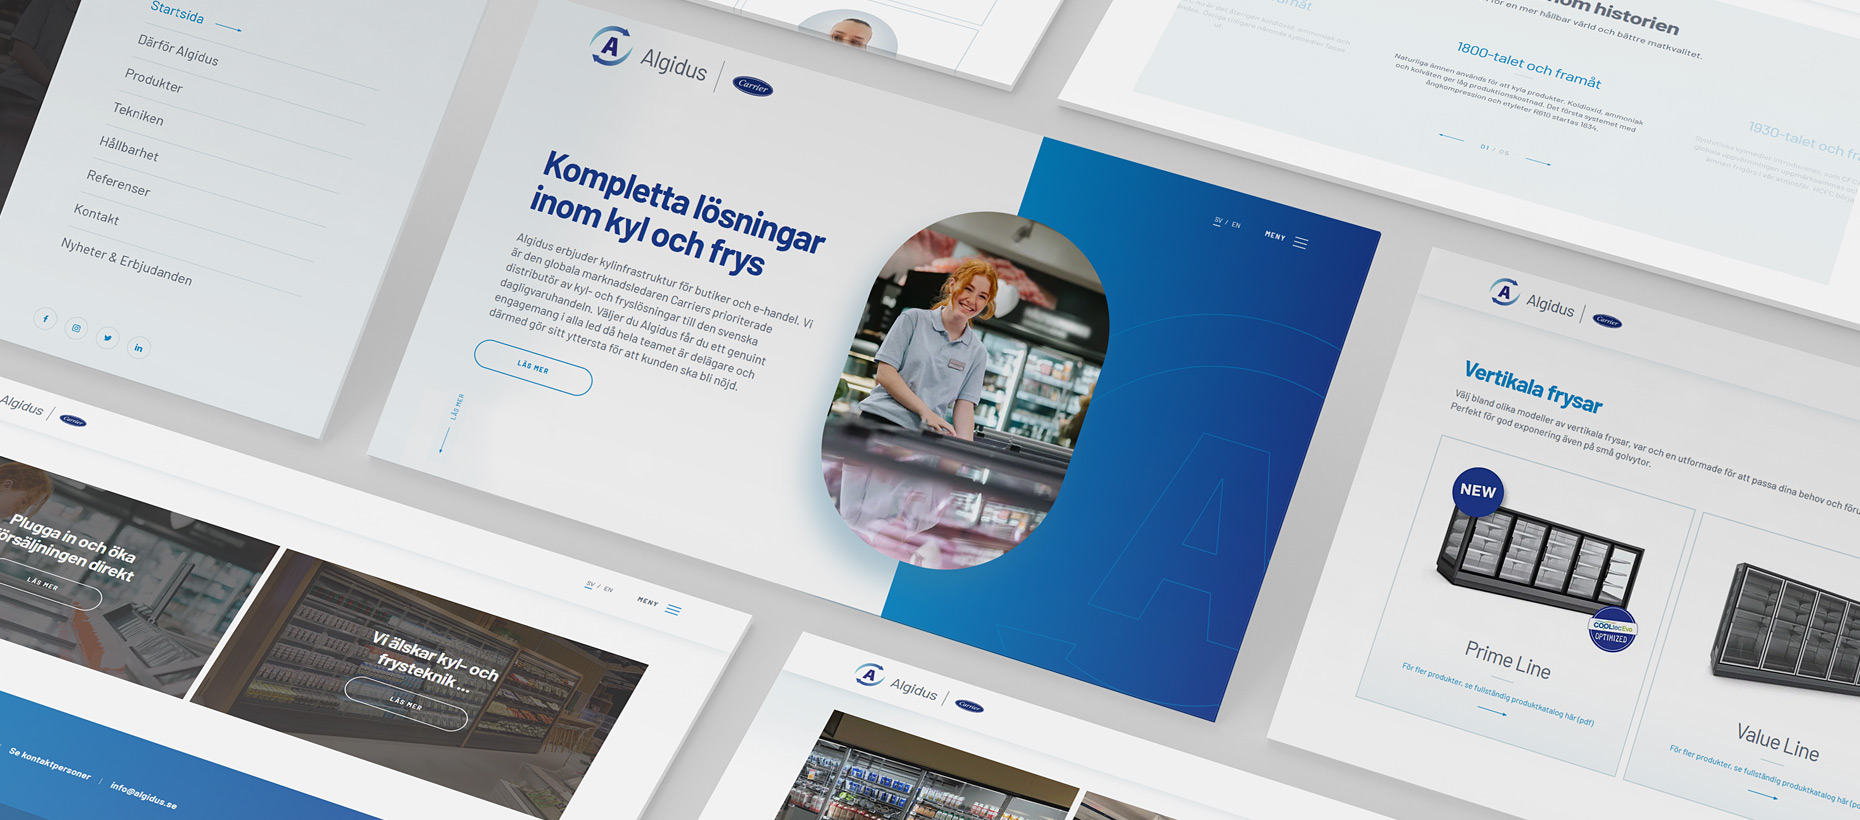Open the Facebook icon in the menu panel
Screen dimensions: 1860x820
pyautogui.click(x=45, y=318)
